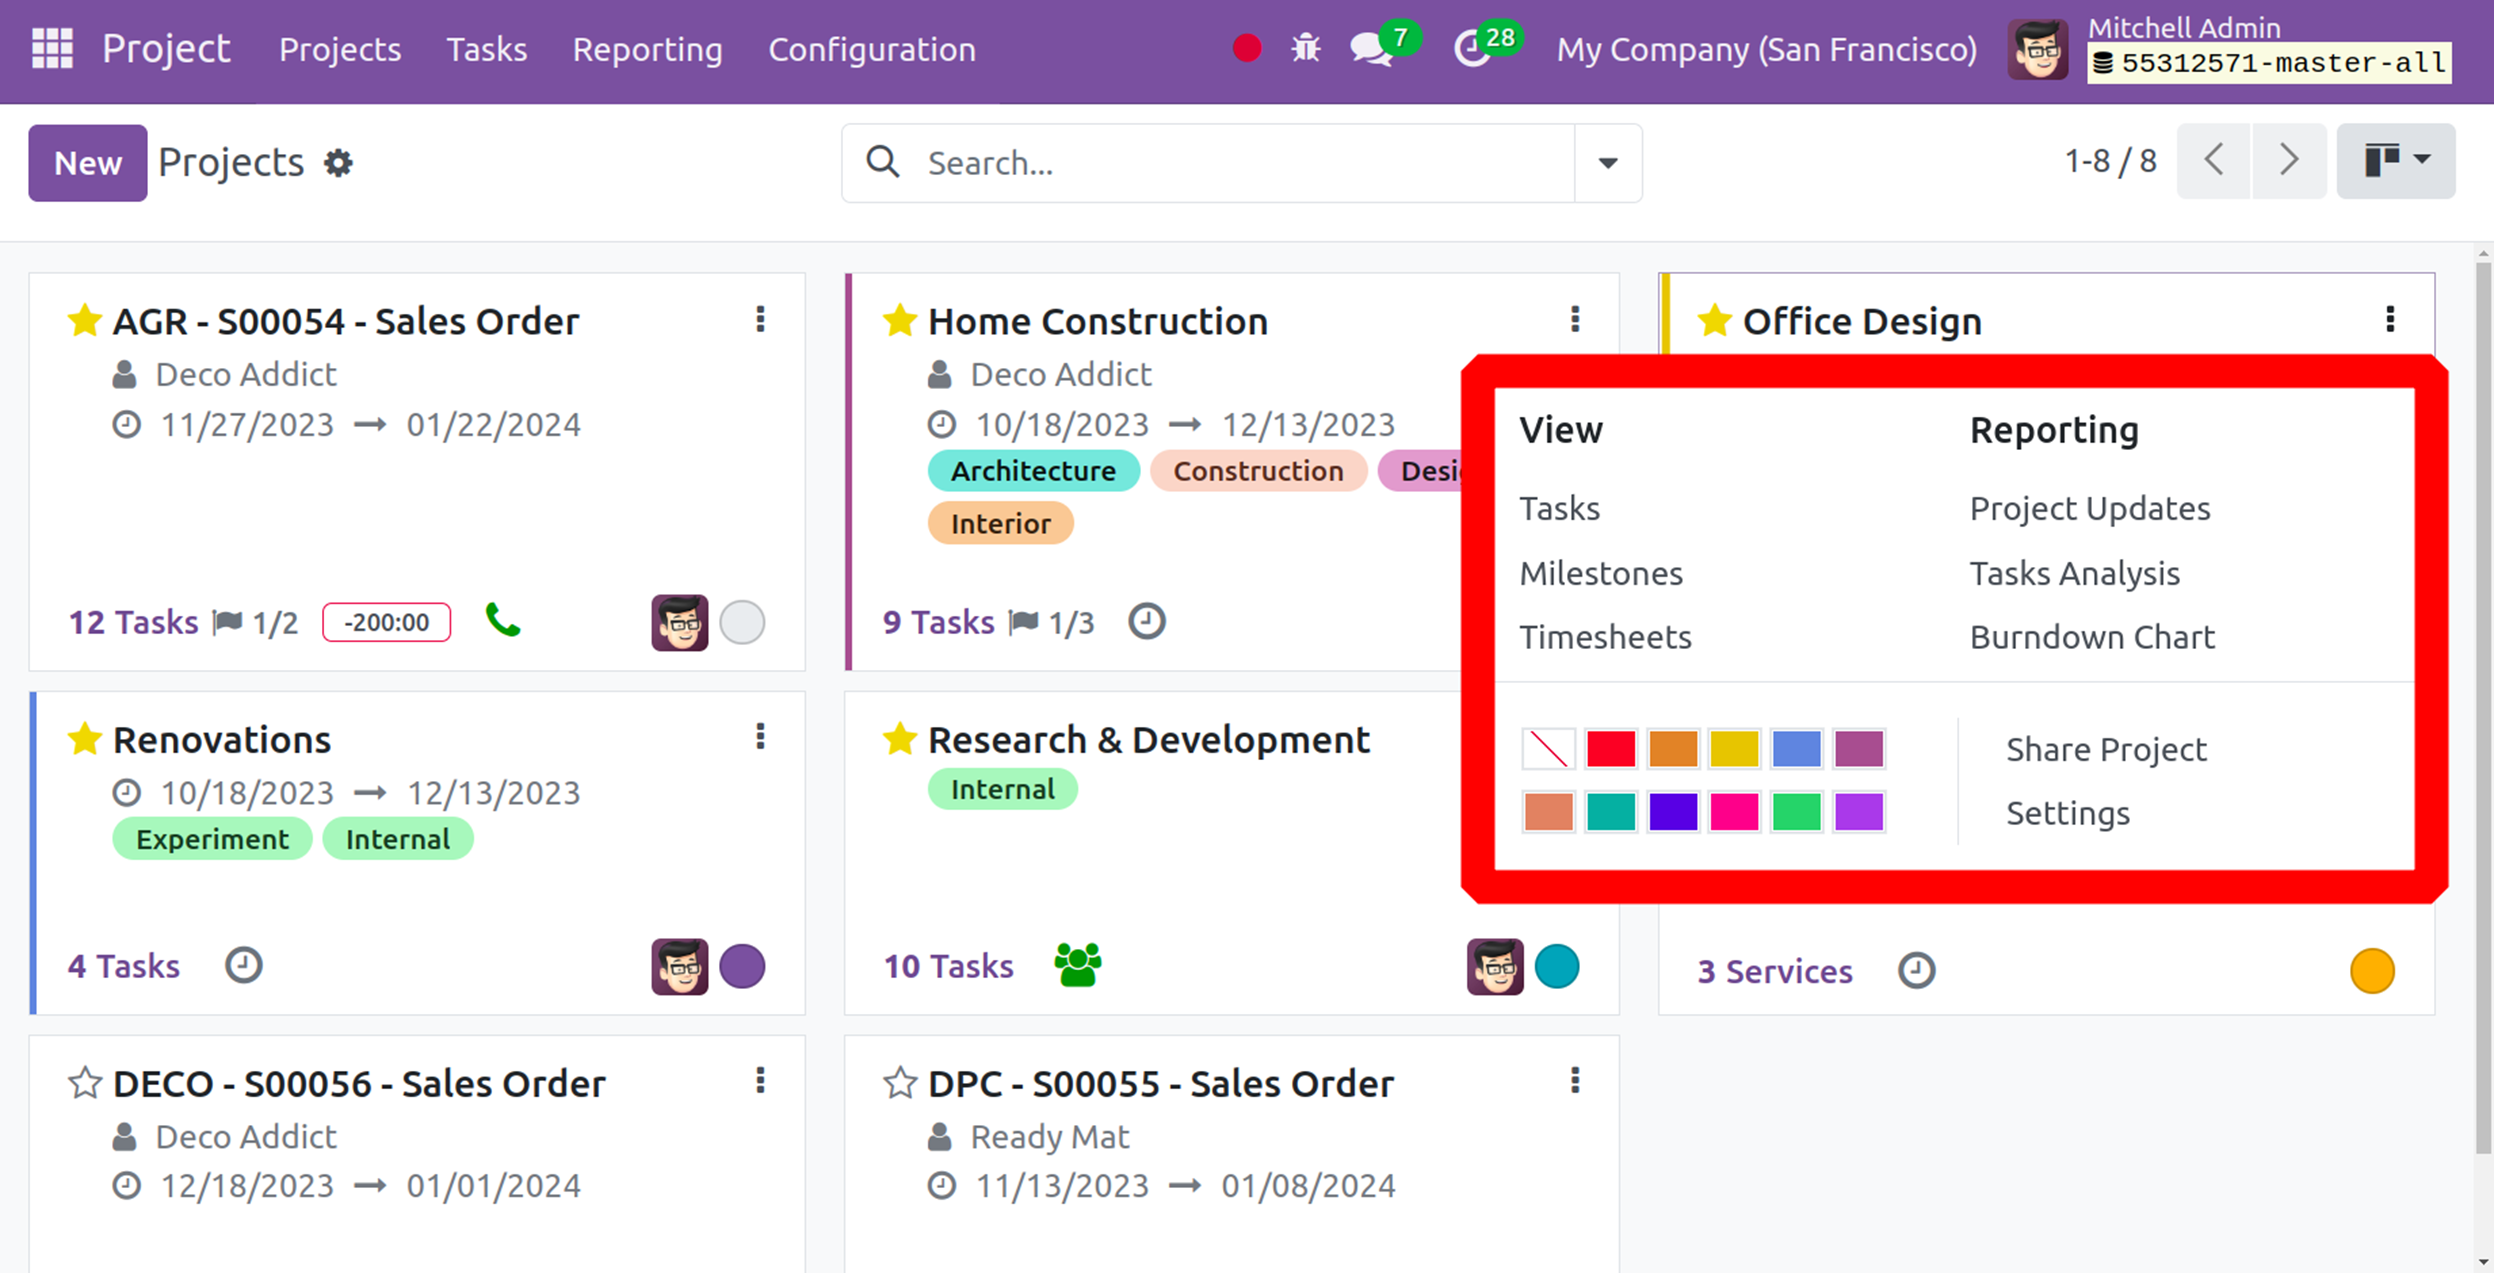This screenshot has height=1273, width=2494.
Task: Click the clock activity icon on Renovations
Action: pos(243,966)
